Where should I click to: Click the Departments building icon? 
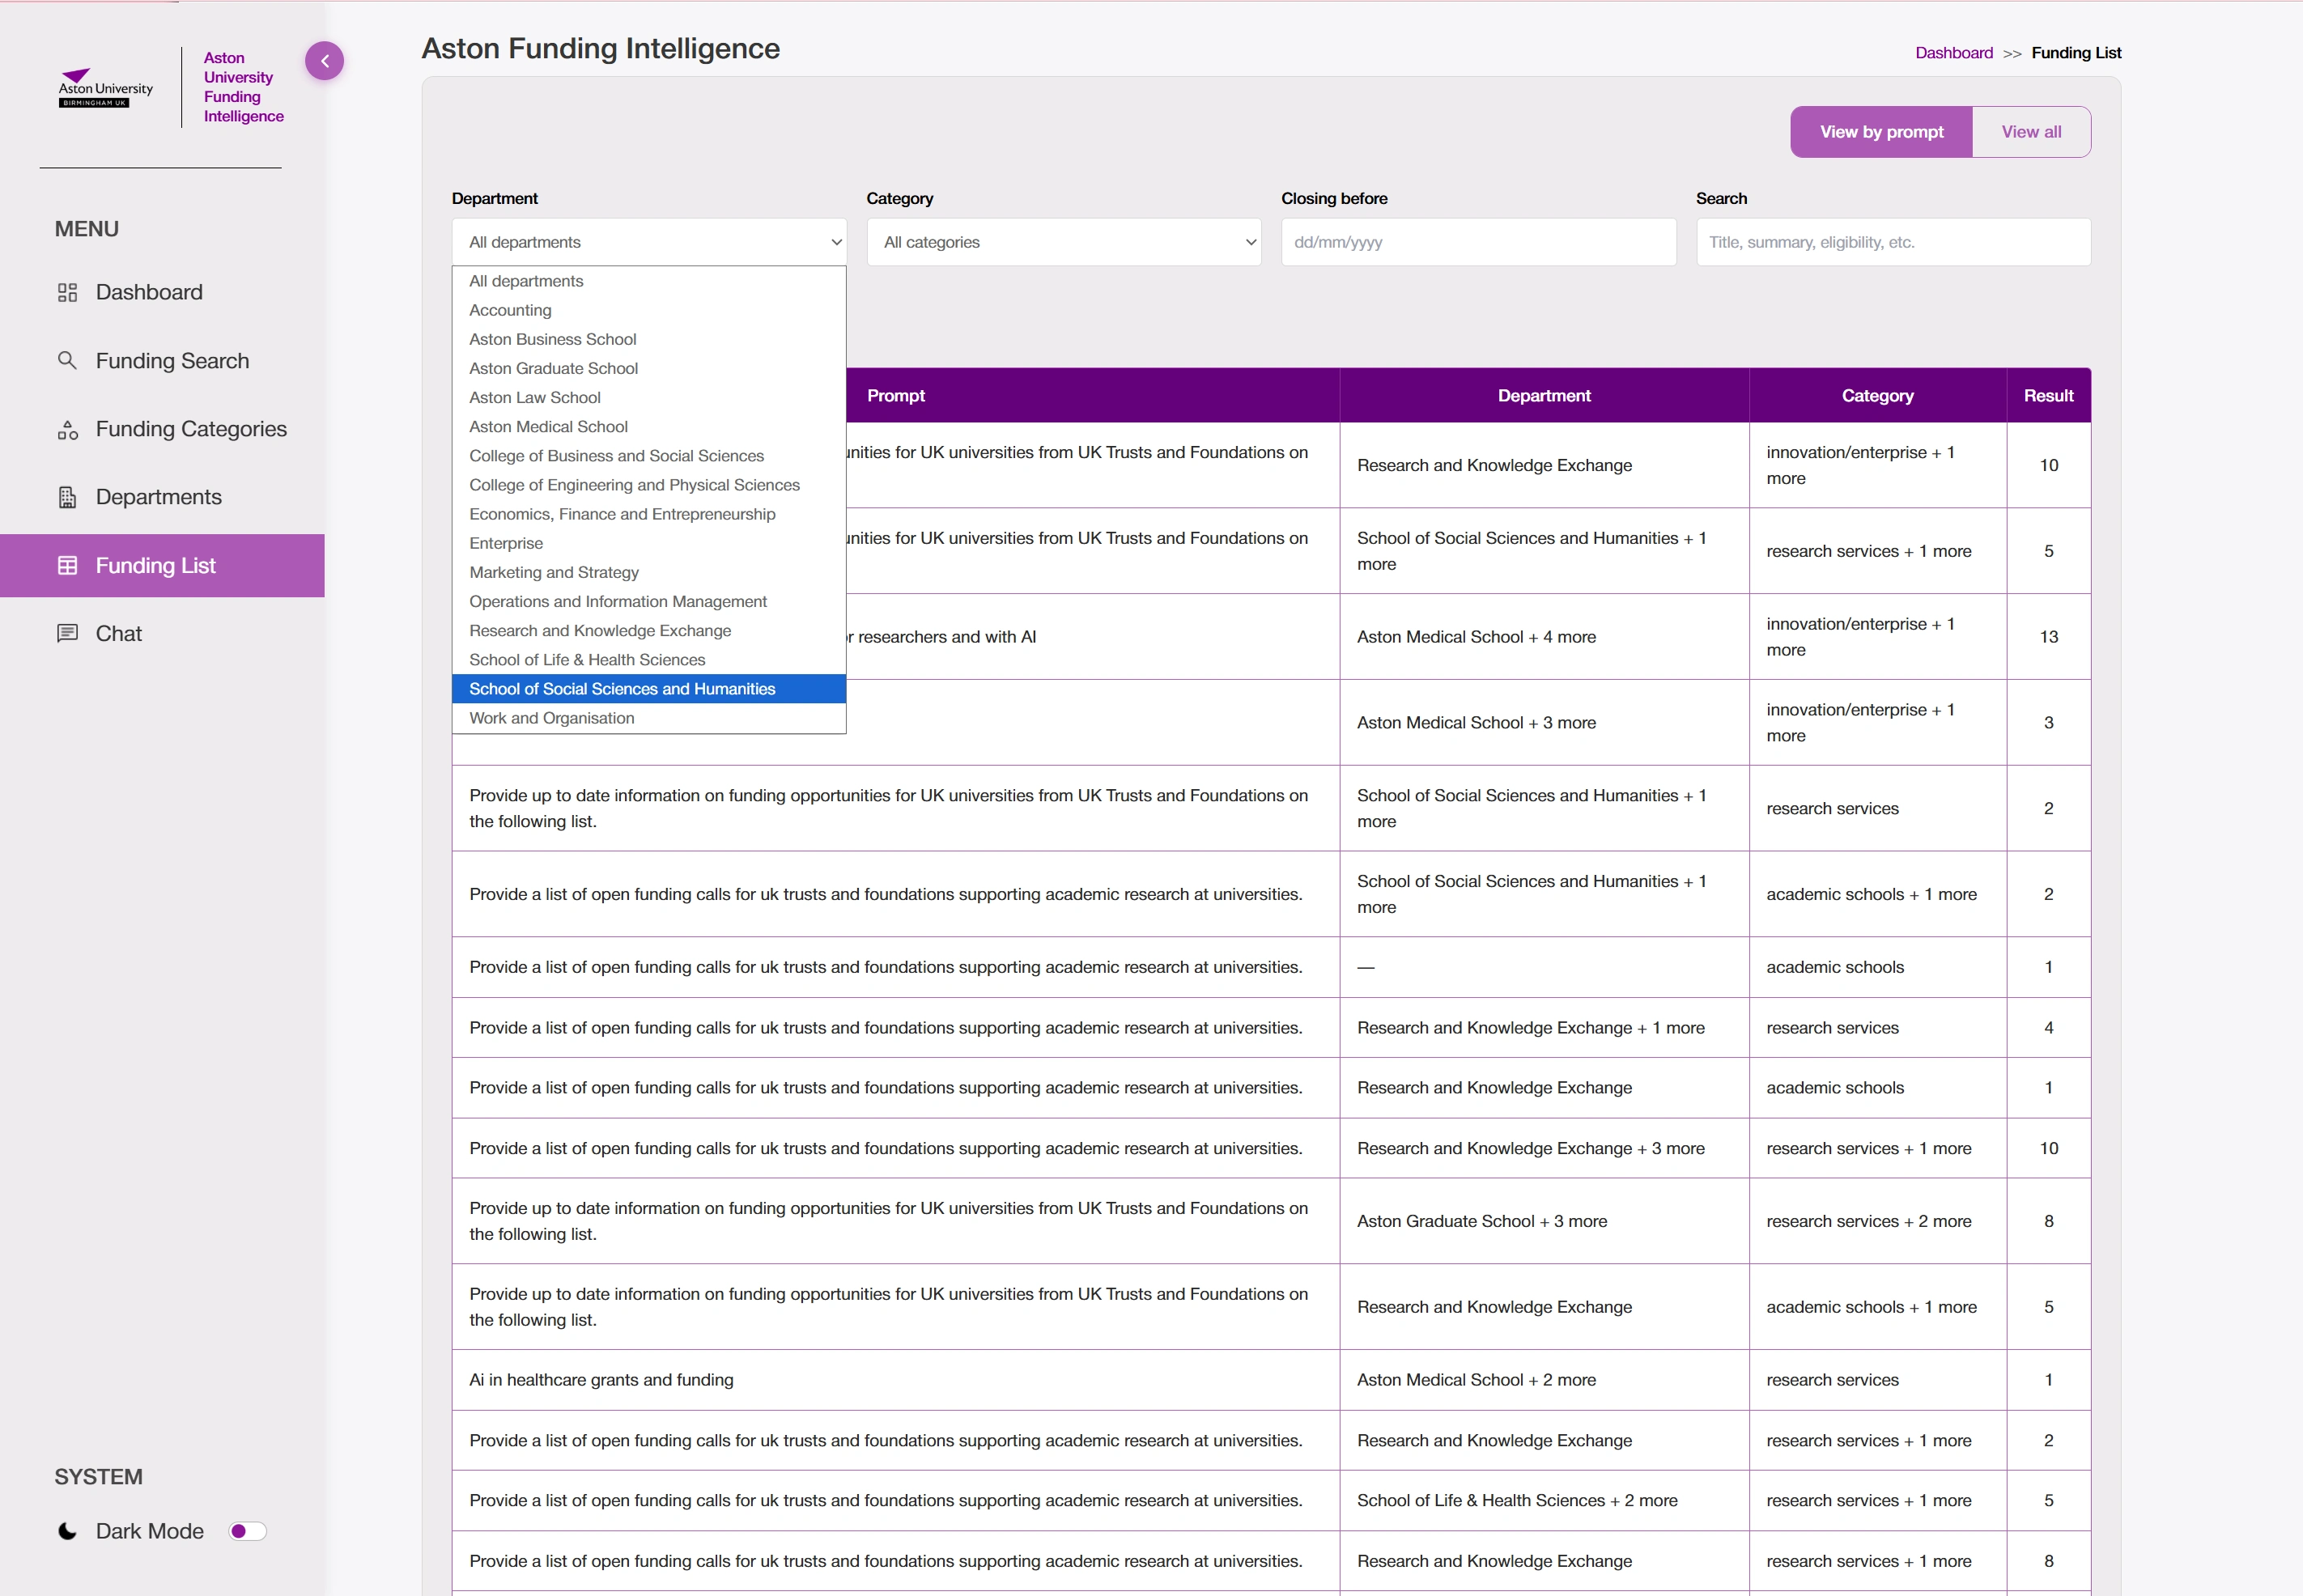pyautogui.click(x=67, y=497)
